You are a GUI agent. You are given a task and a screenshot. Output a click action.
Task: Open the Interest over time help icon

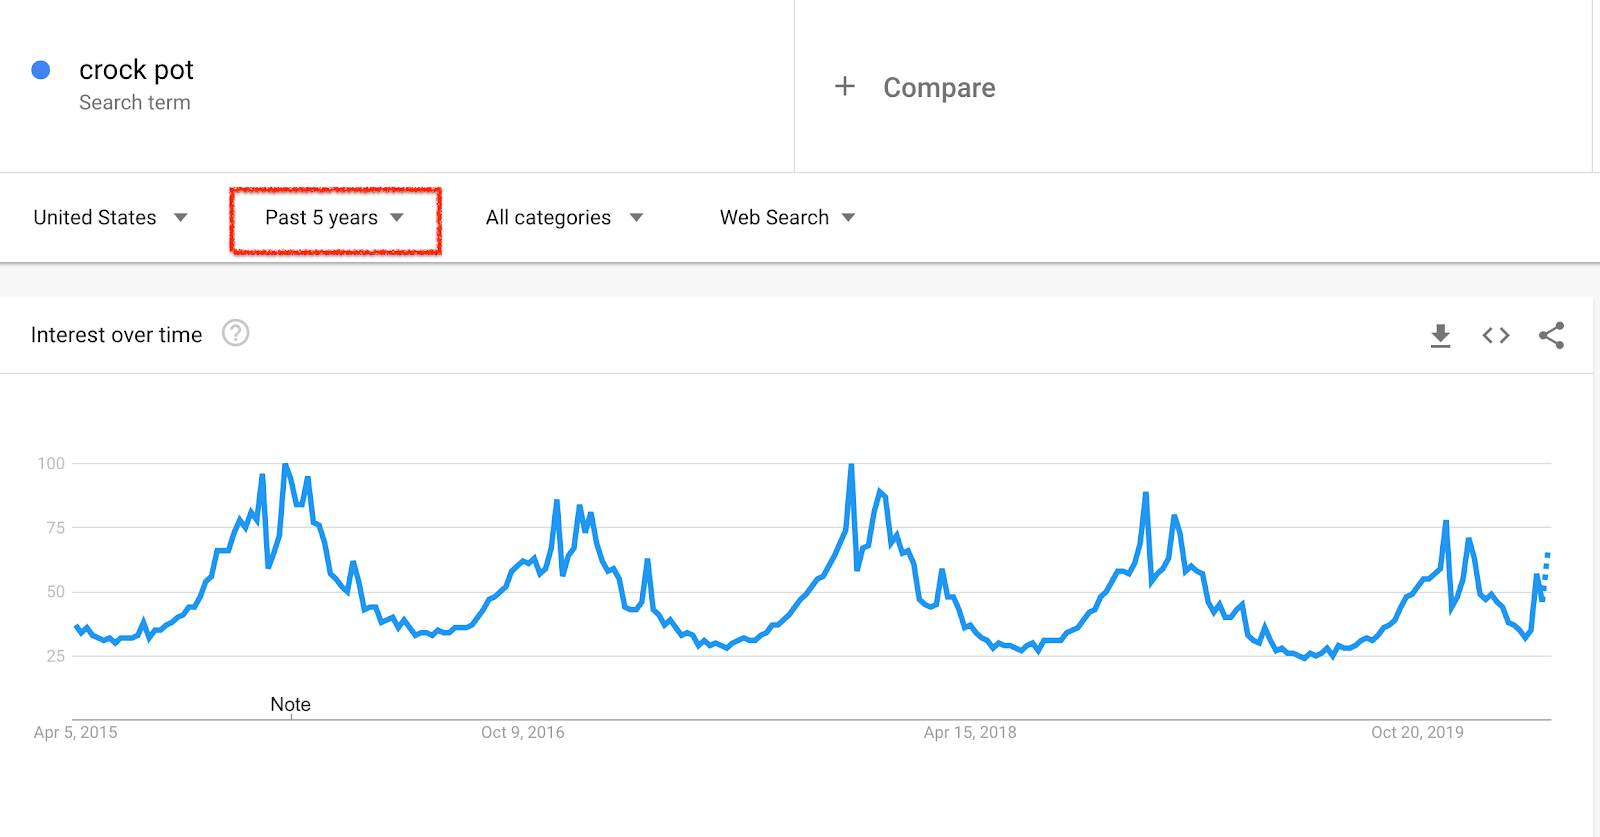(x=236, y=333)
